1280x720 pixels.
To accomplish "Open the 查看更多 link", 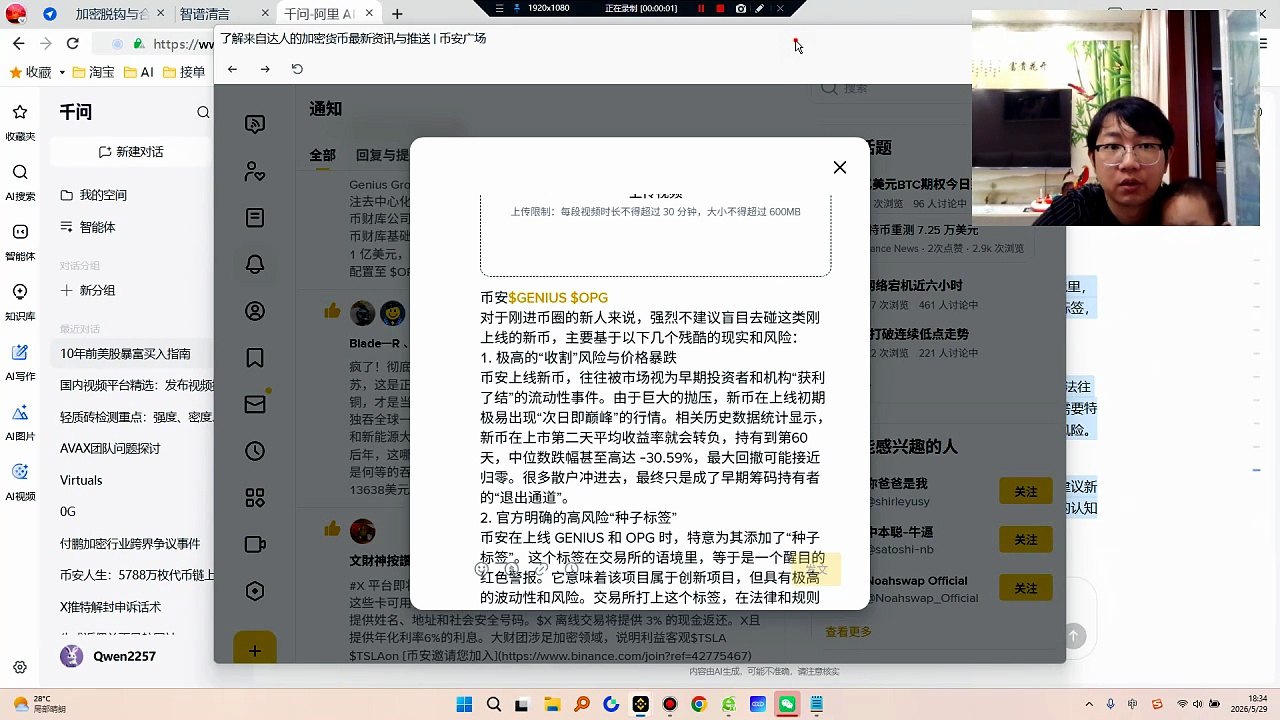I will click(848, 632).
